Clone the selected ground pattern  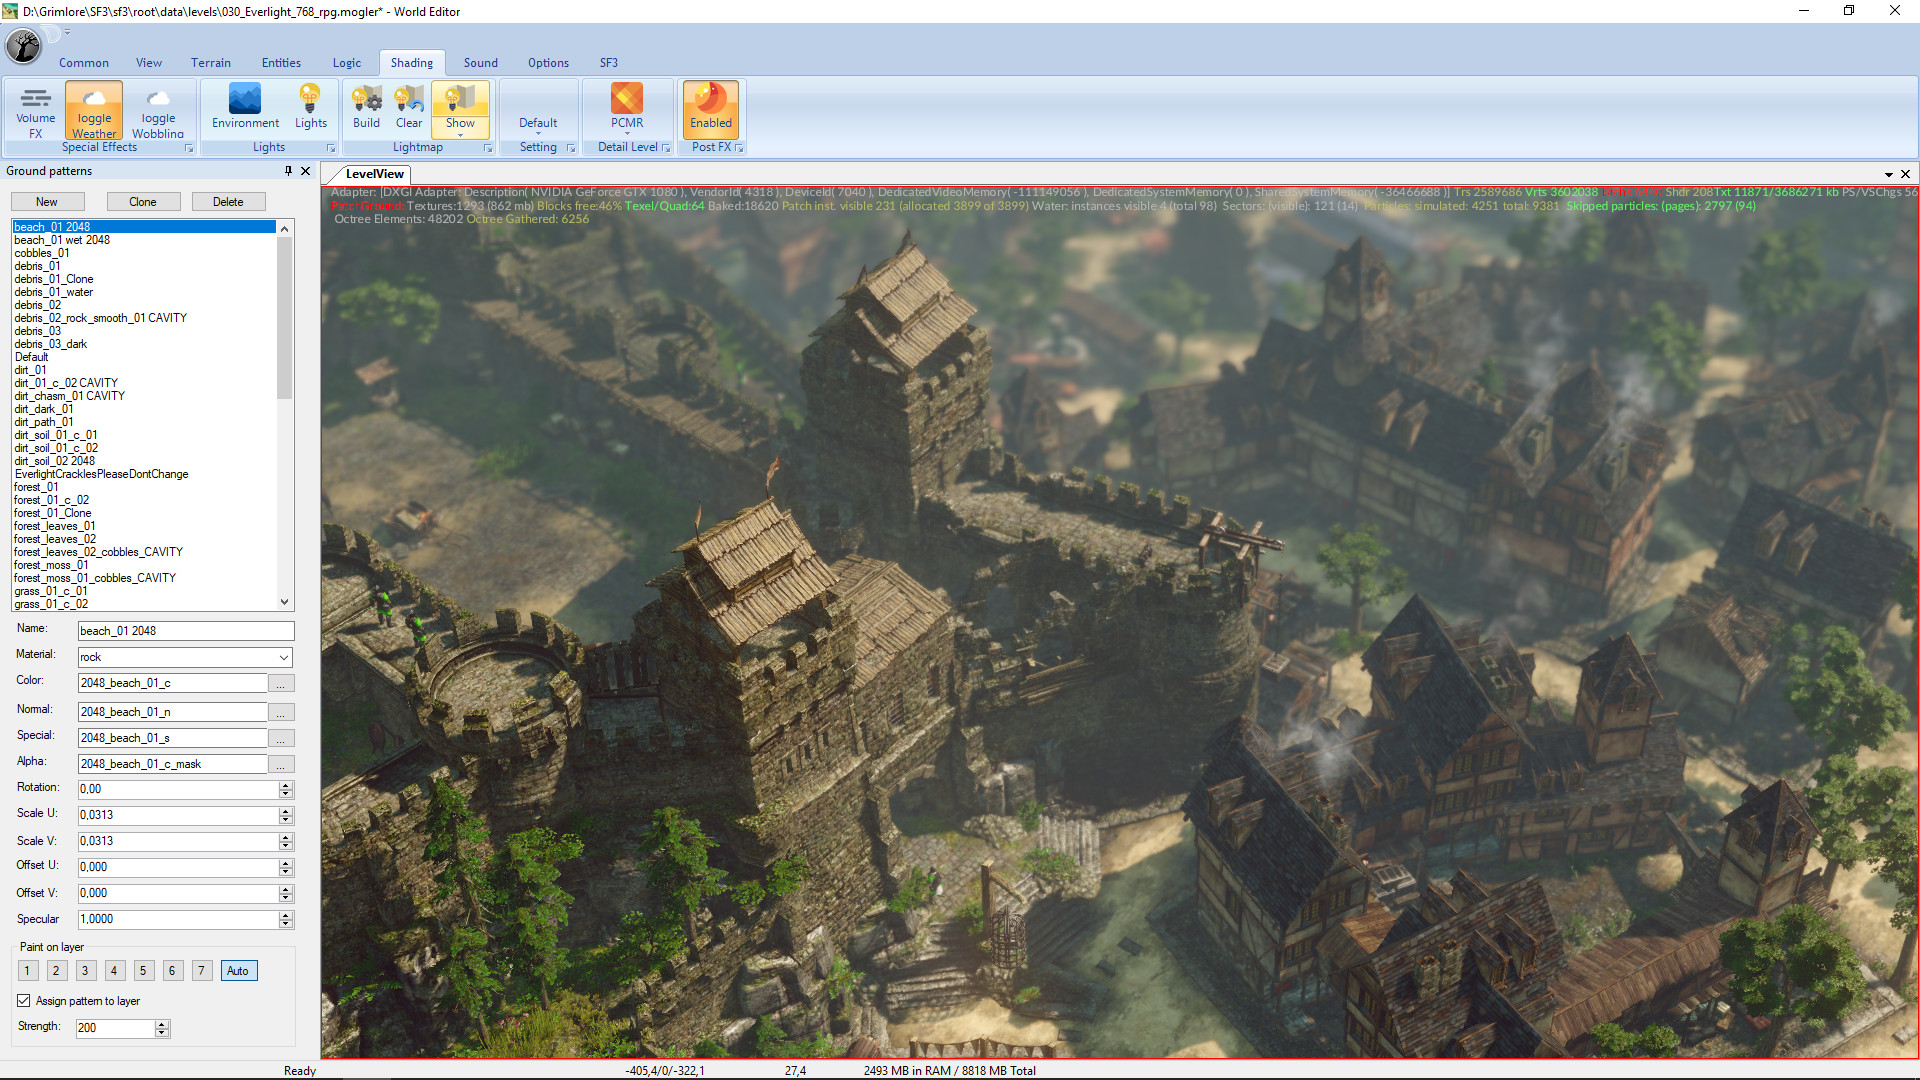point(143,201)
